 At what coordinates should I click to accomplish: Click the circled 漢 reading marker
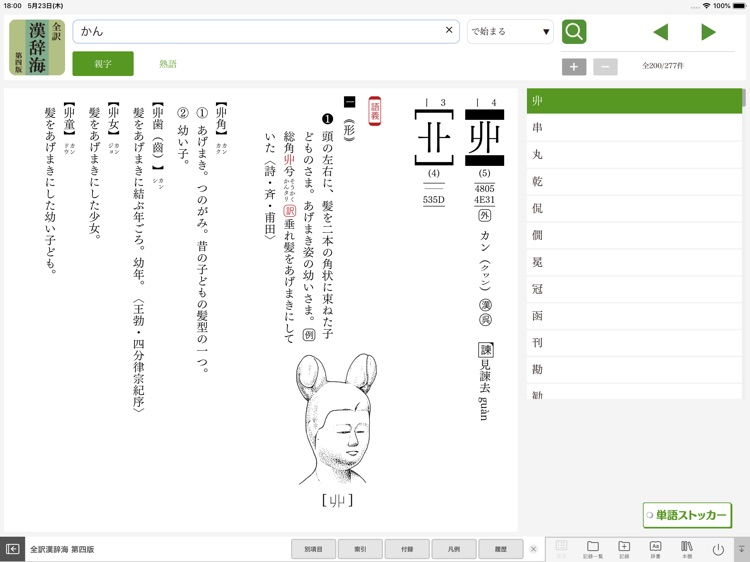[485, 305]
